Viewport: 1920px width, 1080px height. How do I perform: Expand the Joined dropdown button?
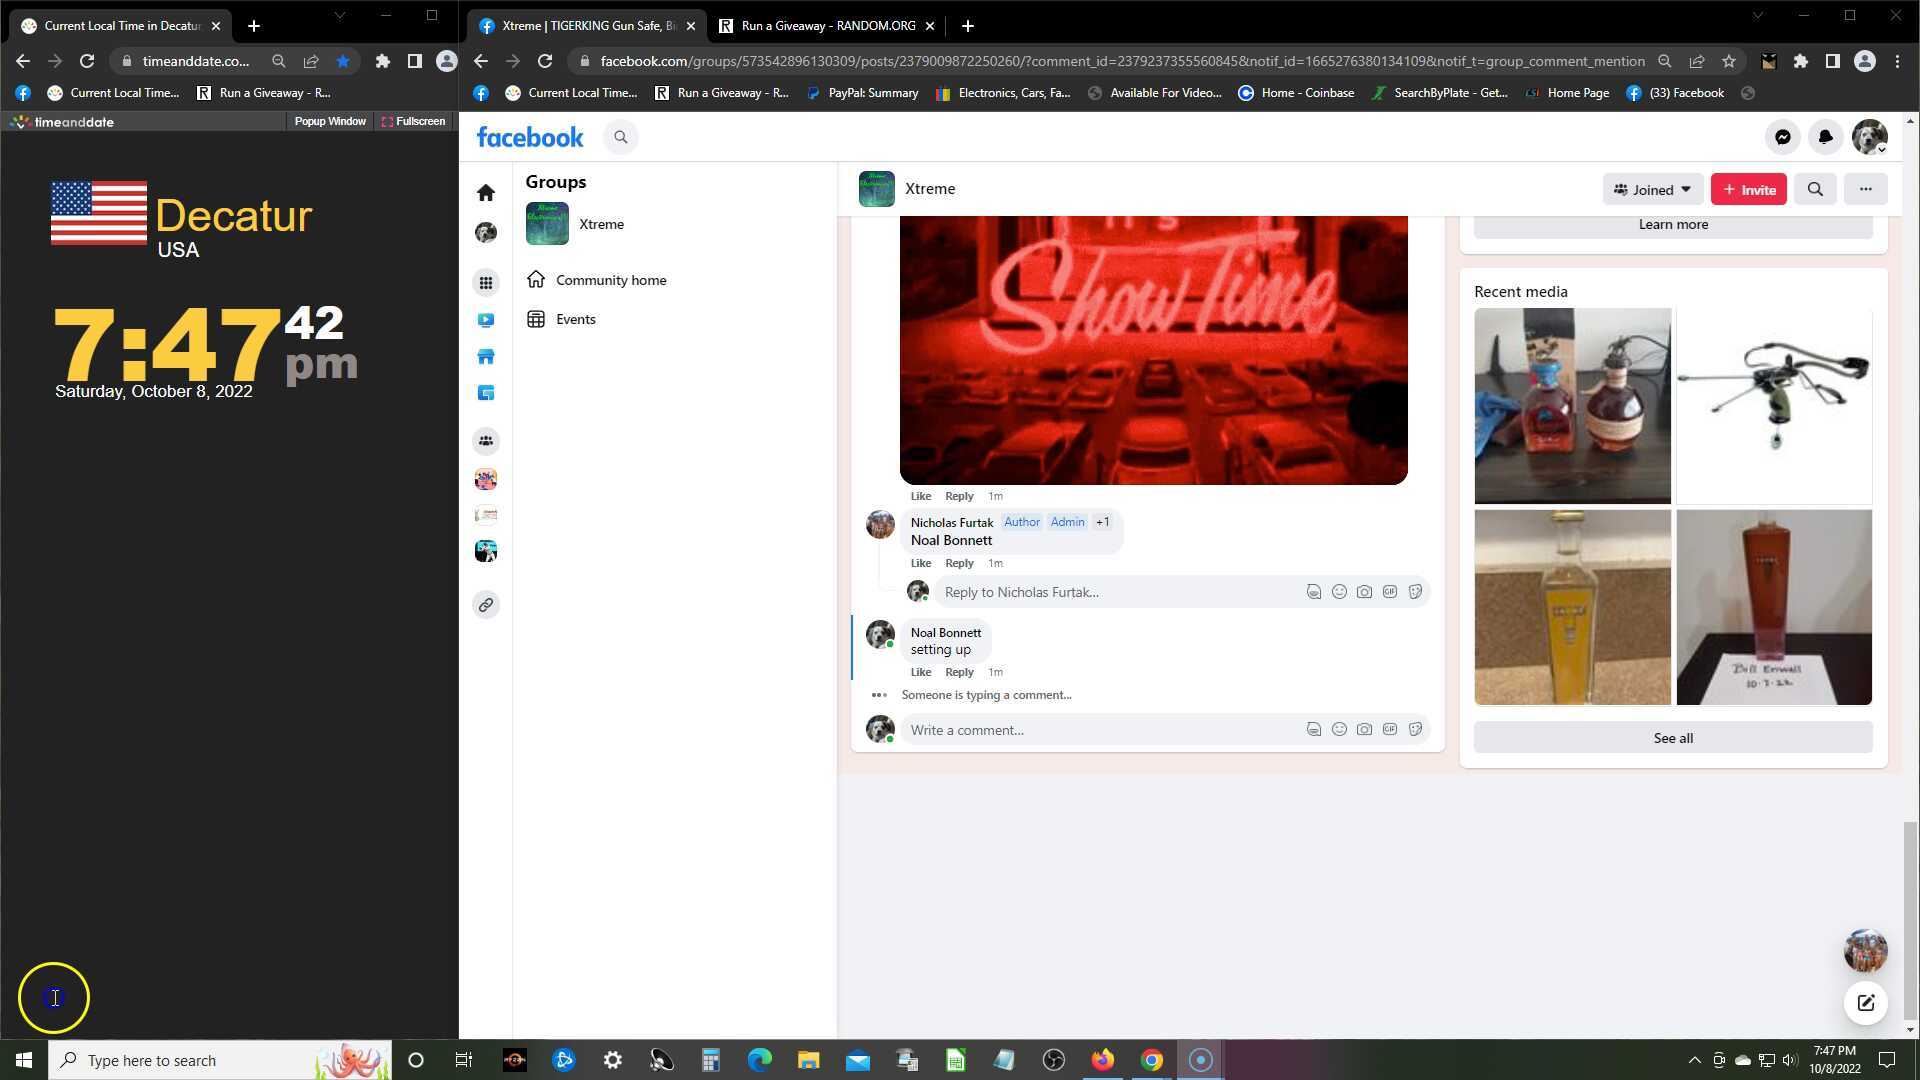click(x=1652, y=189)
